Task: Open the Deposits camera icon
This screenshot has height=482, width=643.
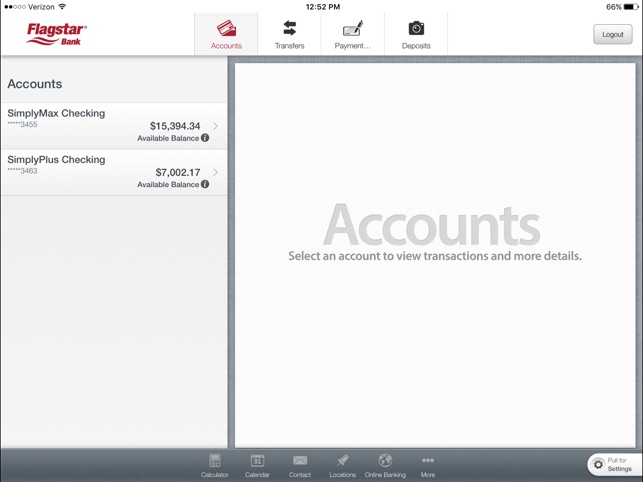Action: click(x=416, y=28)
